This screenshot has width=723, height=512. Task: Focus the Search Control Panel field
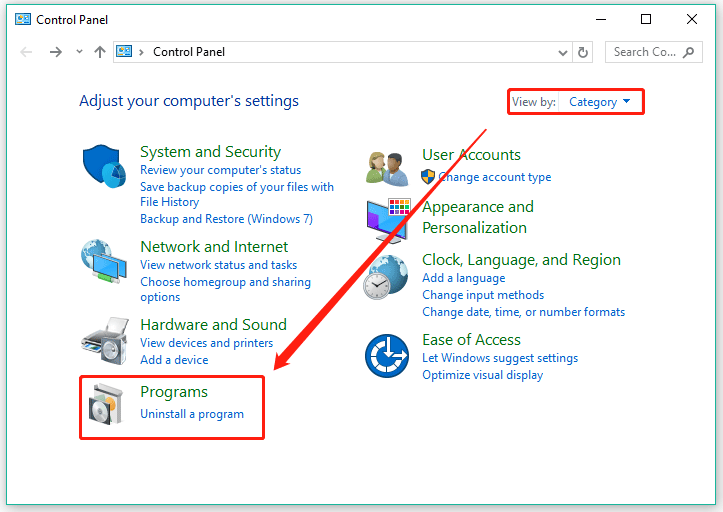[654, 52]
